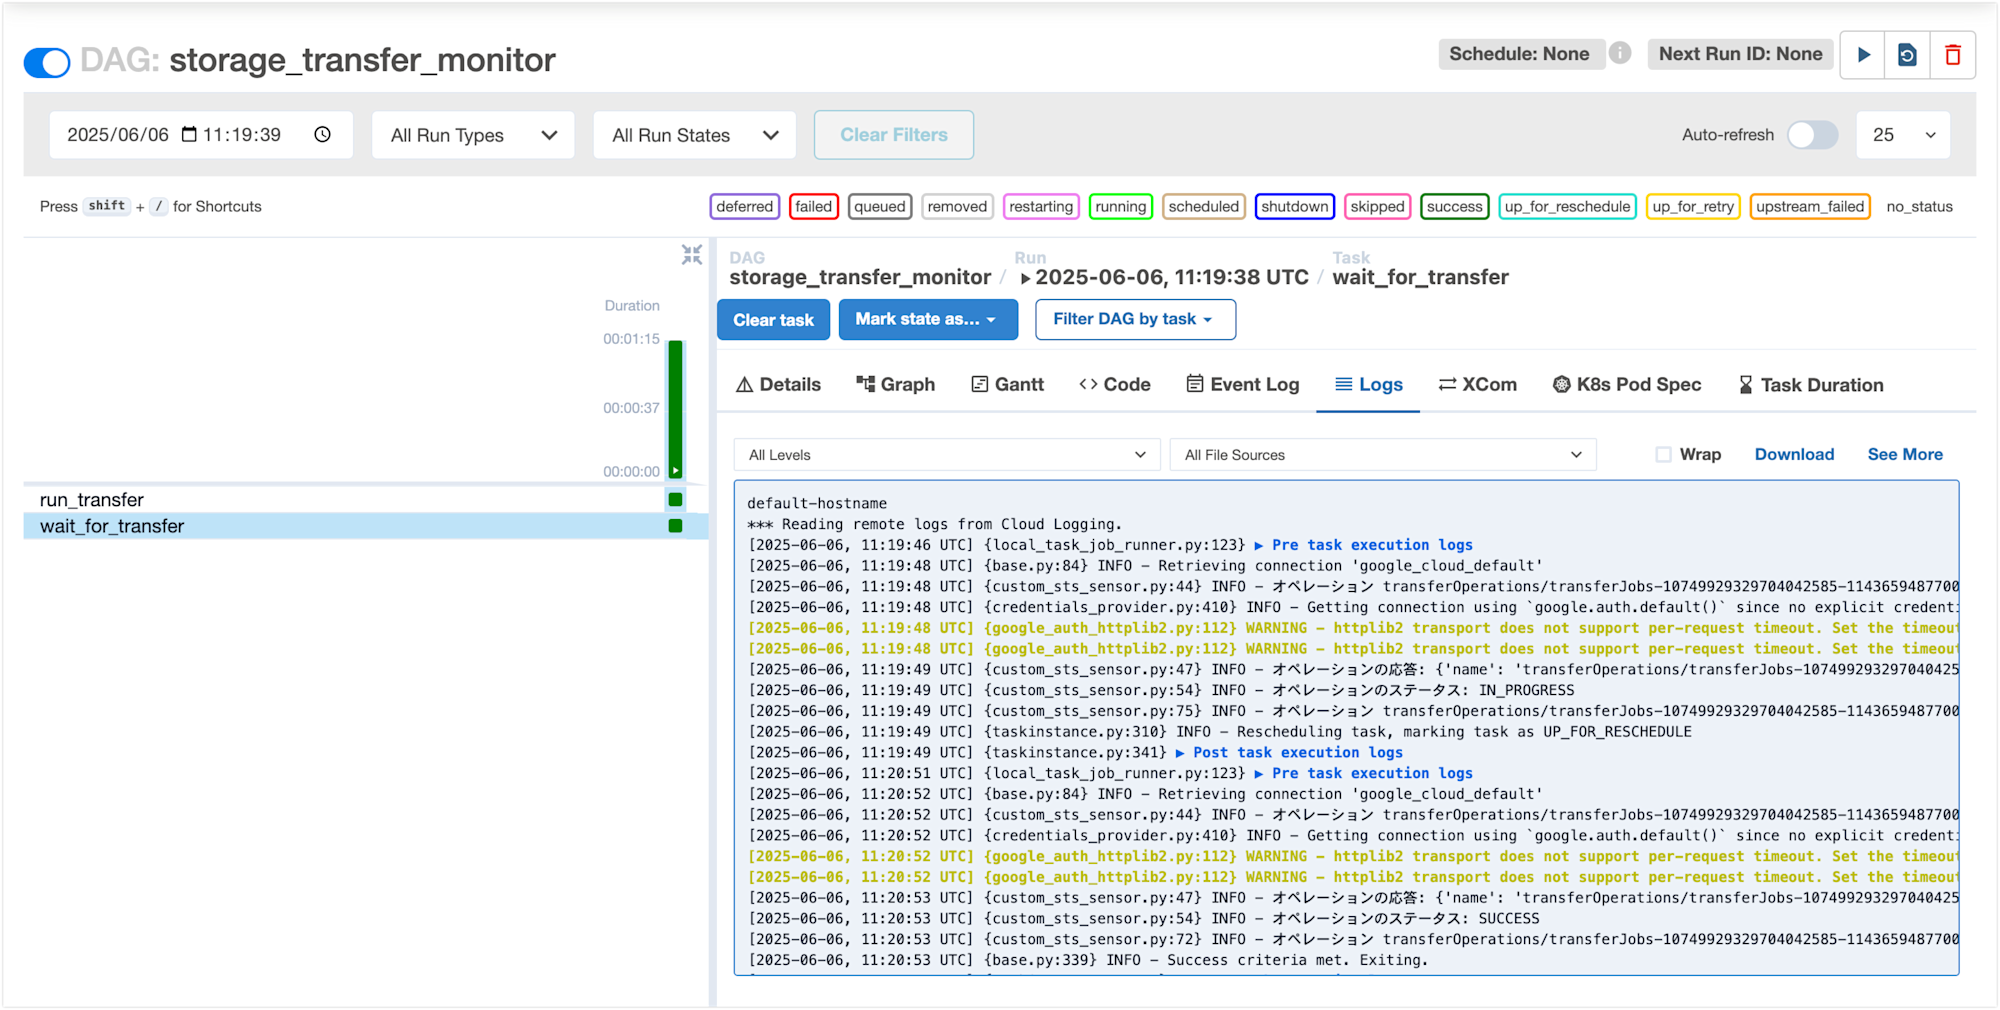Click the 'Rescheduling task' log line
Image resolution: width=2000 pixels, height=1010 pixels.
coord(1219,732)
